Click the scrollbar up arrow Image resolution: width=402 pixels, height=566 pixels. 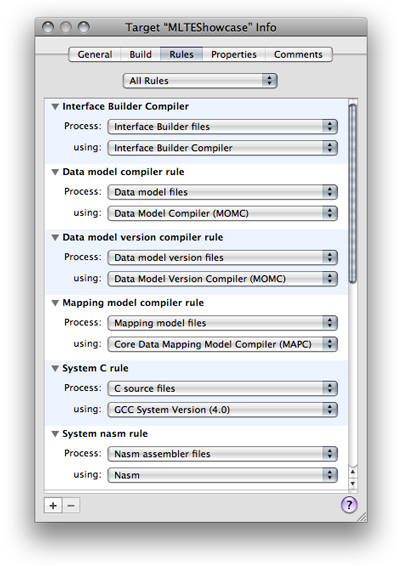click(353, 472)
